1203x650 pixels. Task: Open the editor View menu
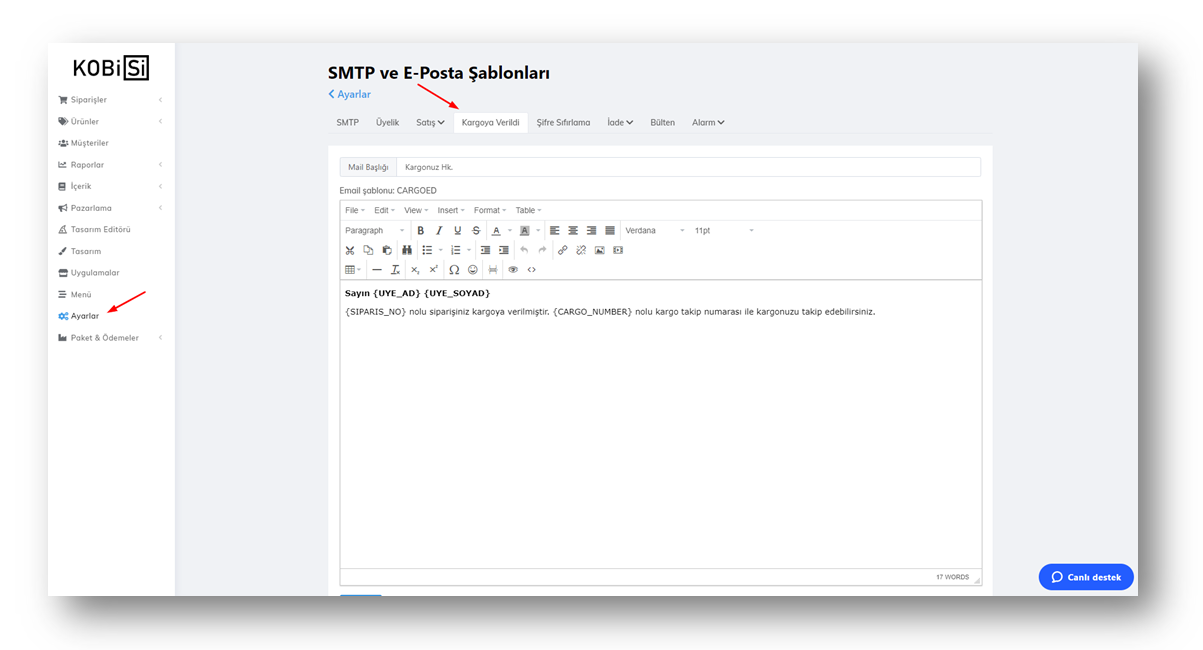[415, 210]
